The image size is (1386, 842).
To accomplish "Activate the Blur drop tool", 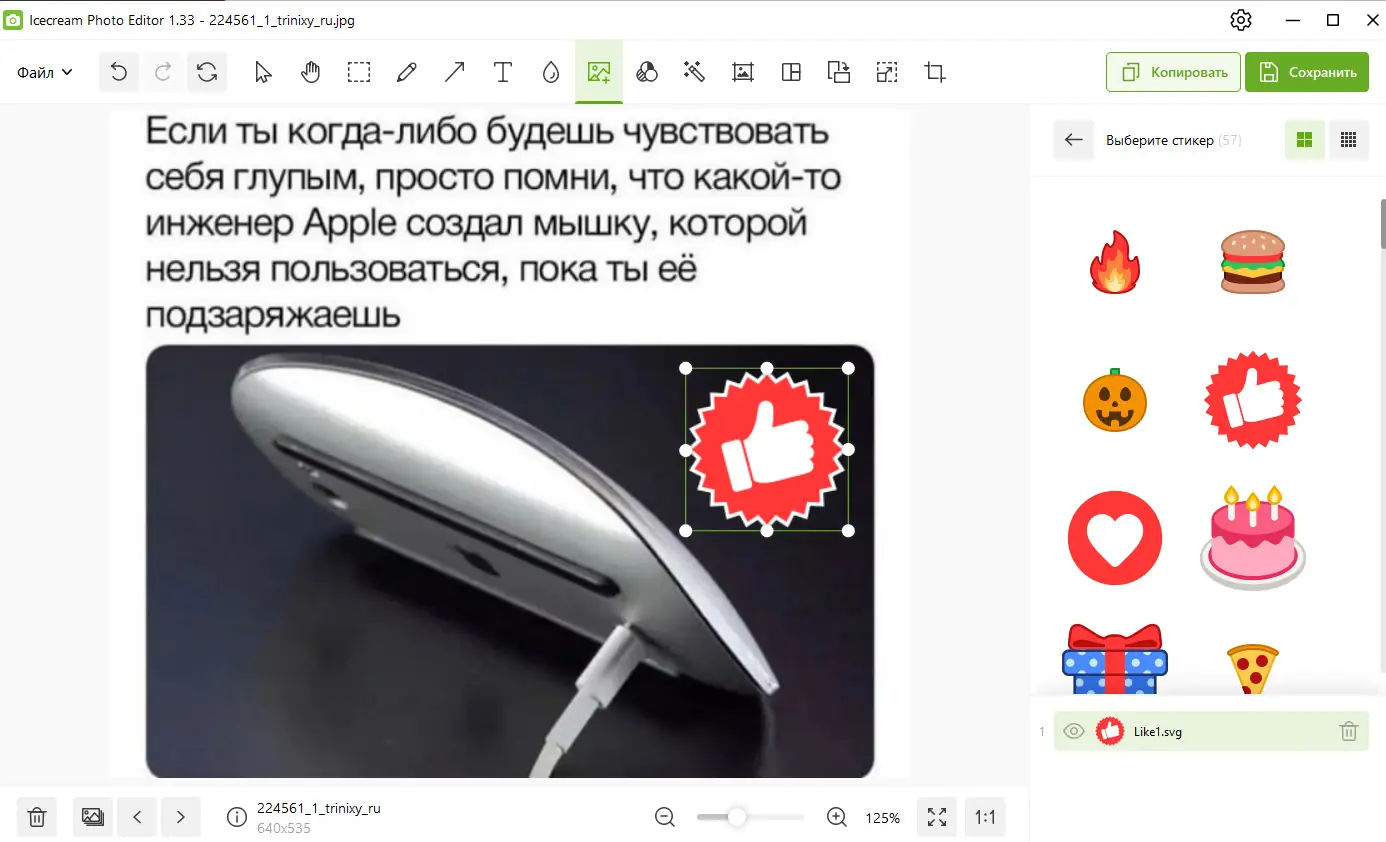I will click(x=550, y=71).
